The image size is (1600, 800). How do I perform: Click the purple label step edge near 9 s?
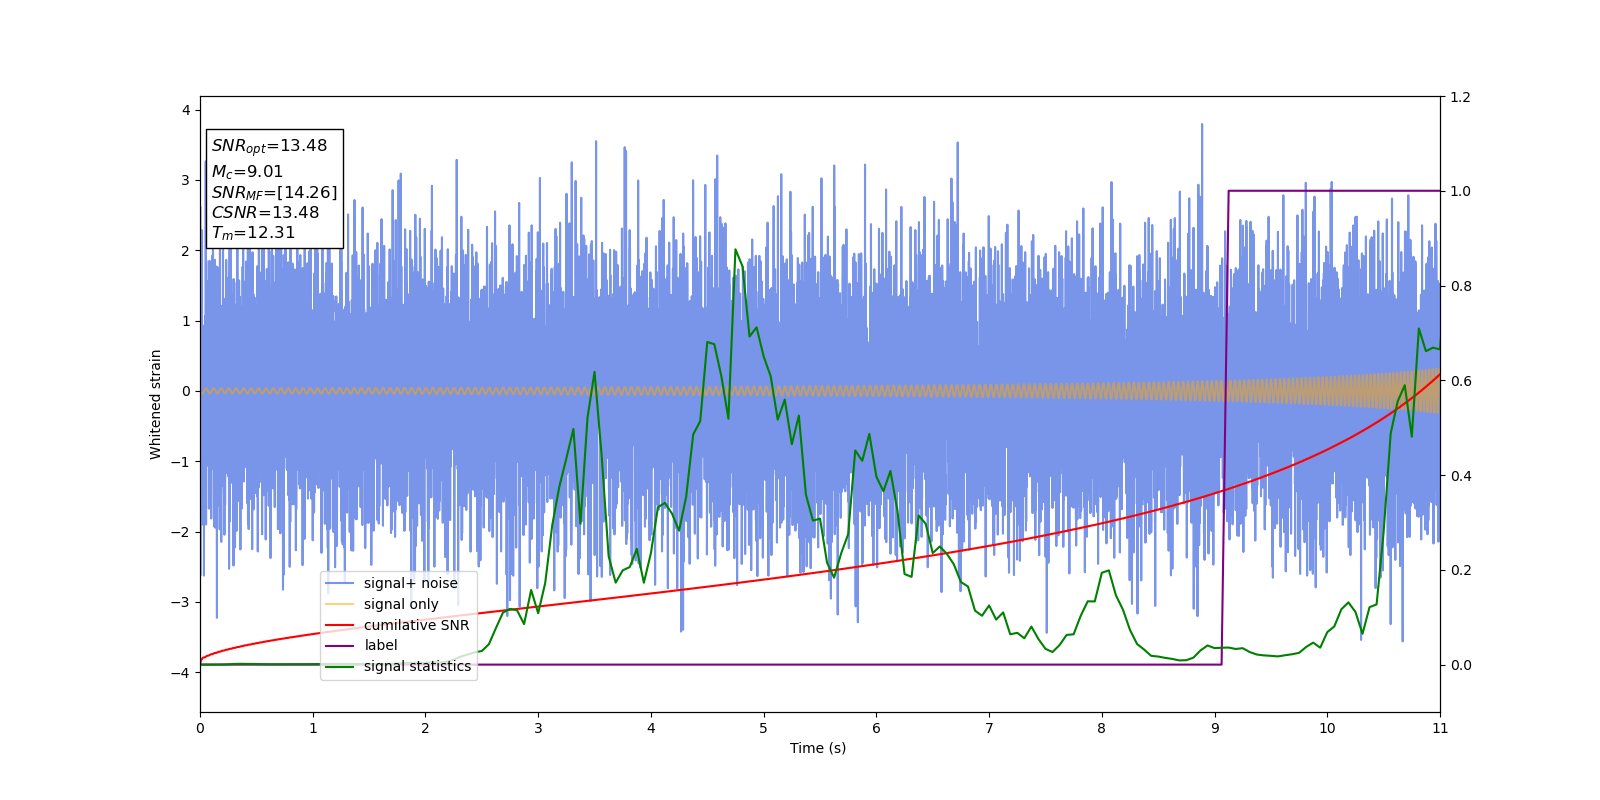pyautogui.click(x=1225, y=428)
